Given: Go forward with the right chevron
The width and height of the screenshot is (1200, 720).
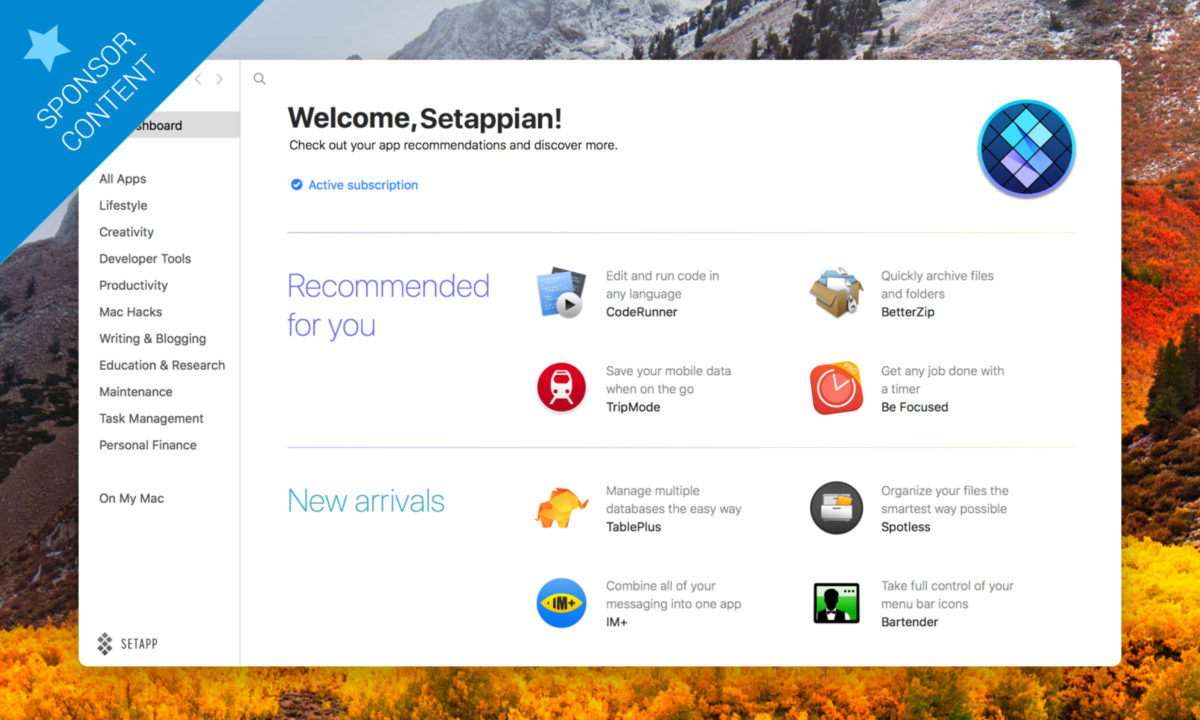Looking at the screenshot, I should (x=220, y=79).
